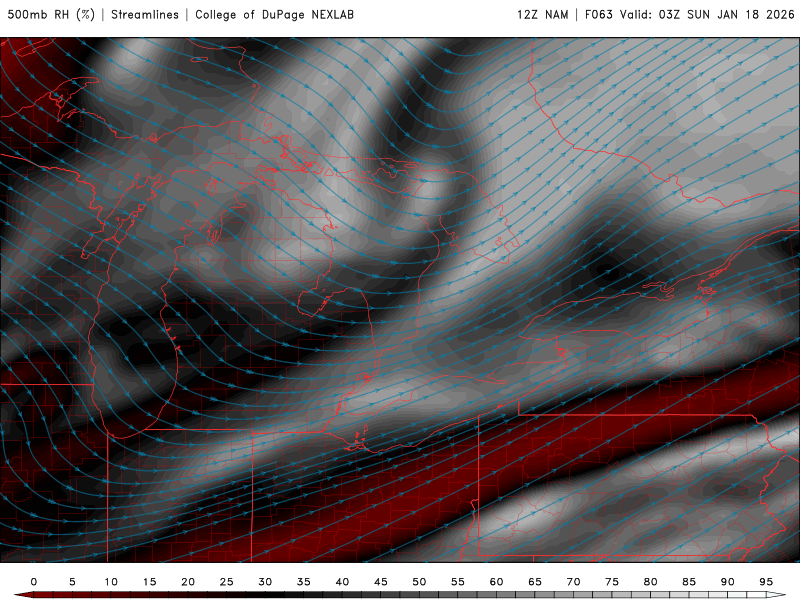The image size is (800, 600).
Task: Click the 95 label on the color scale
Action: [766, 582]
